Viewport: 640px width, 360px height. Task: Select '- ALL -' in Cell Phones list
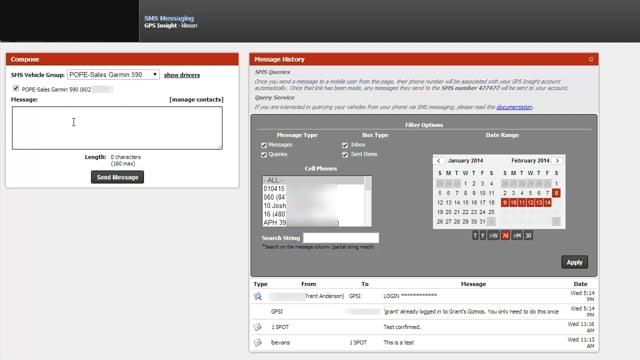click(x=313, y=180)
